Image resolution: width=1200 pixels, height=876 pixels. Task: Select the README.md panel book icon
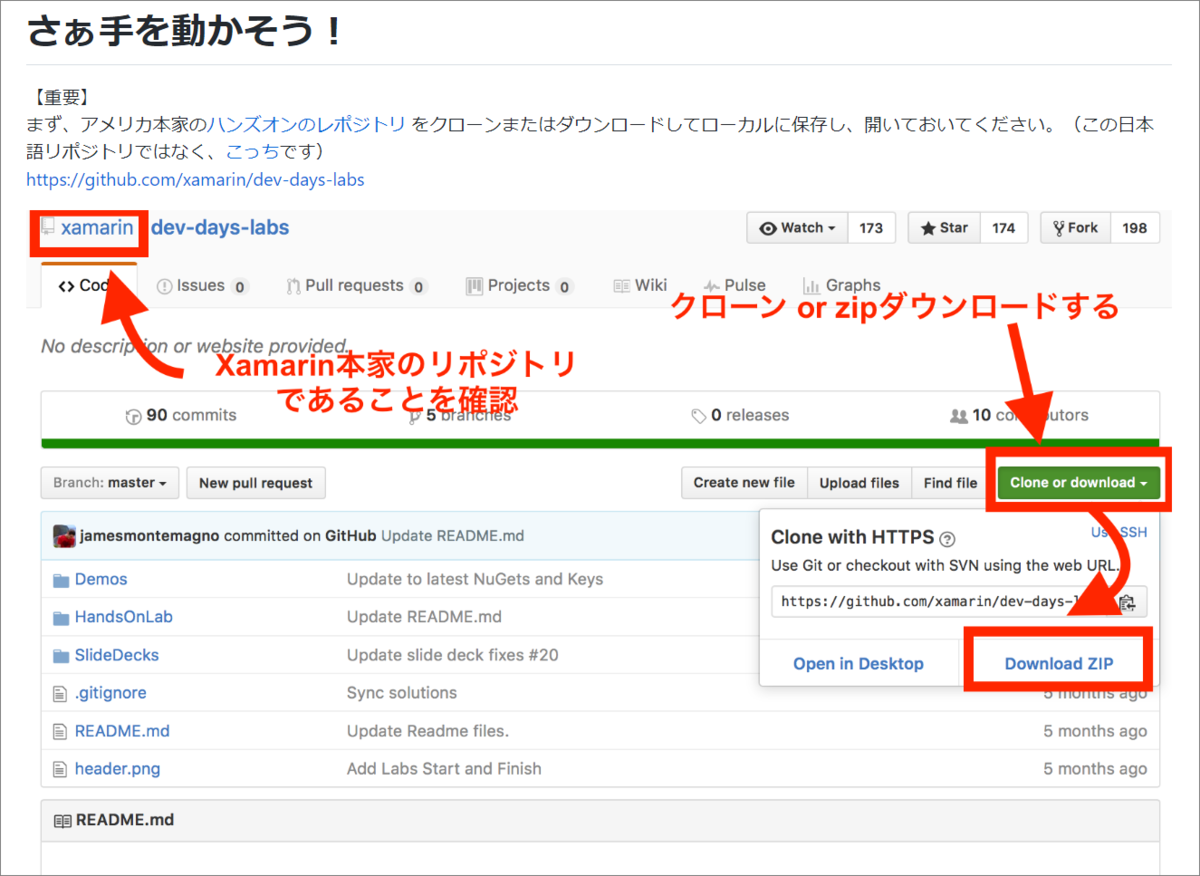pos(62,820)
